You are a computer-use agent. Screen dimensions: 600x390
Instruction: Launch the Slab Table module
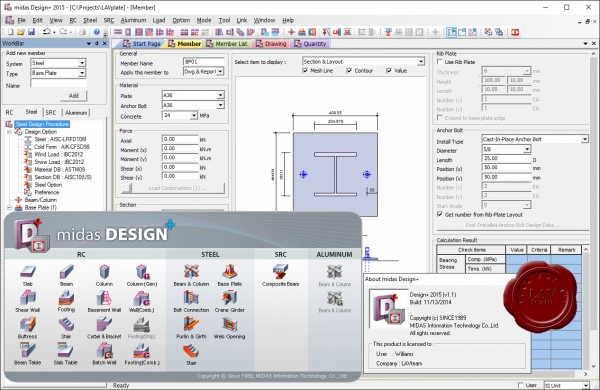click(65, 351)
